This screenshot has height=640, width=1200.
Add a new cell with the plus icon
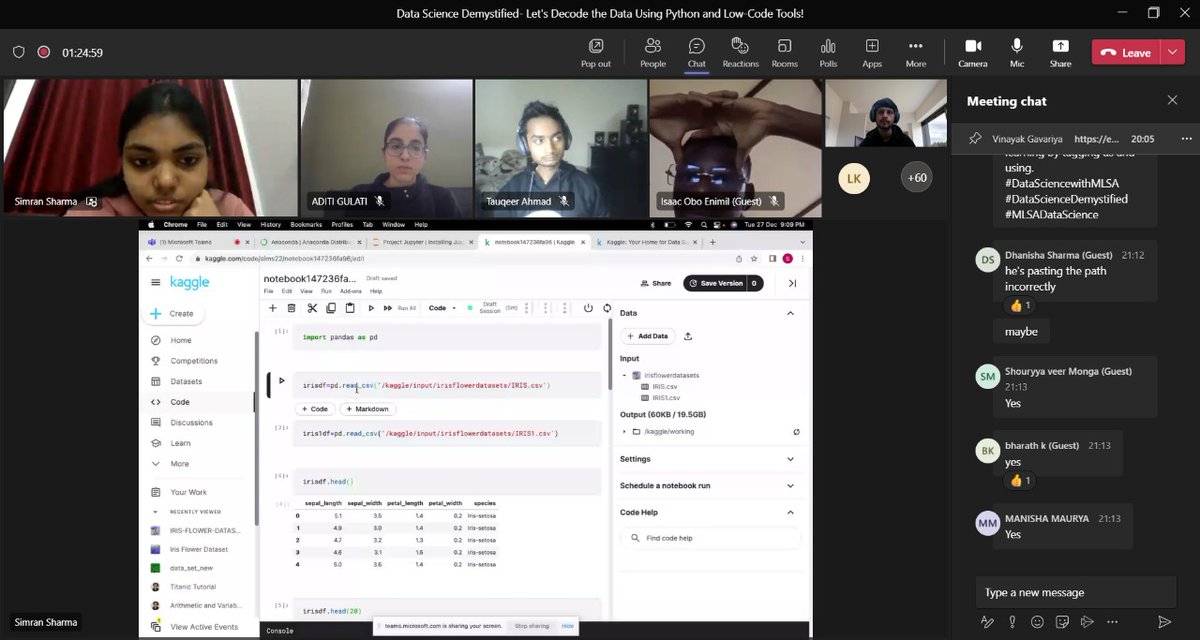click(272, 308)
